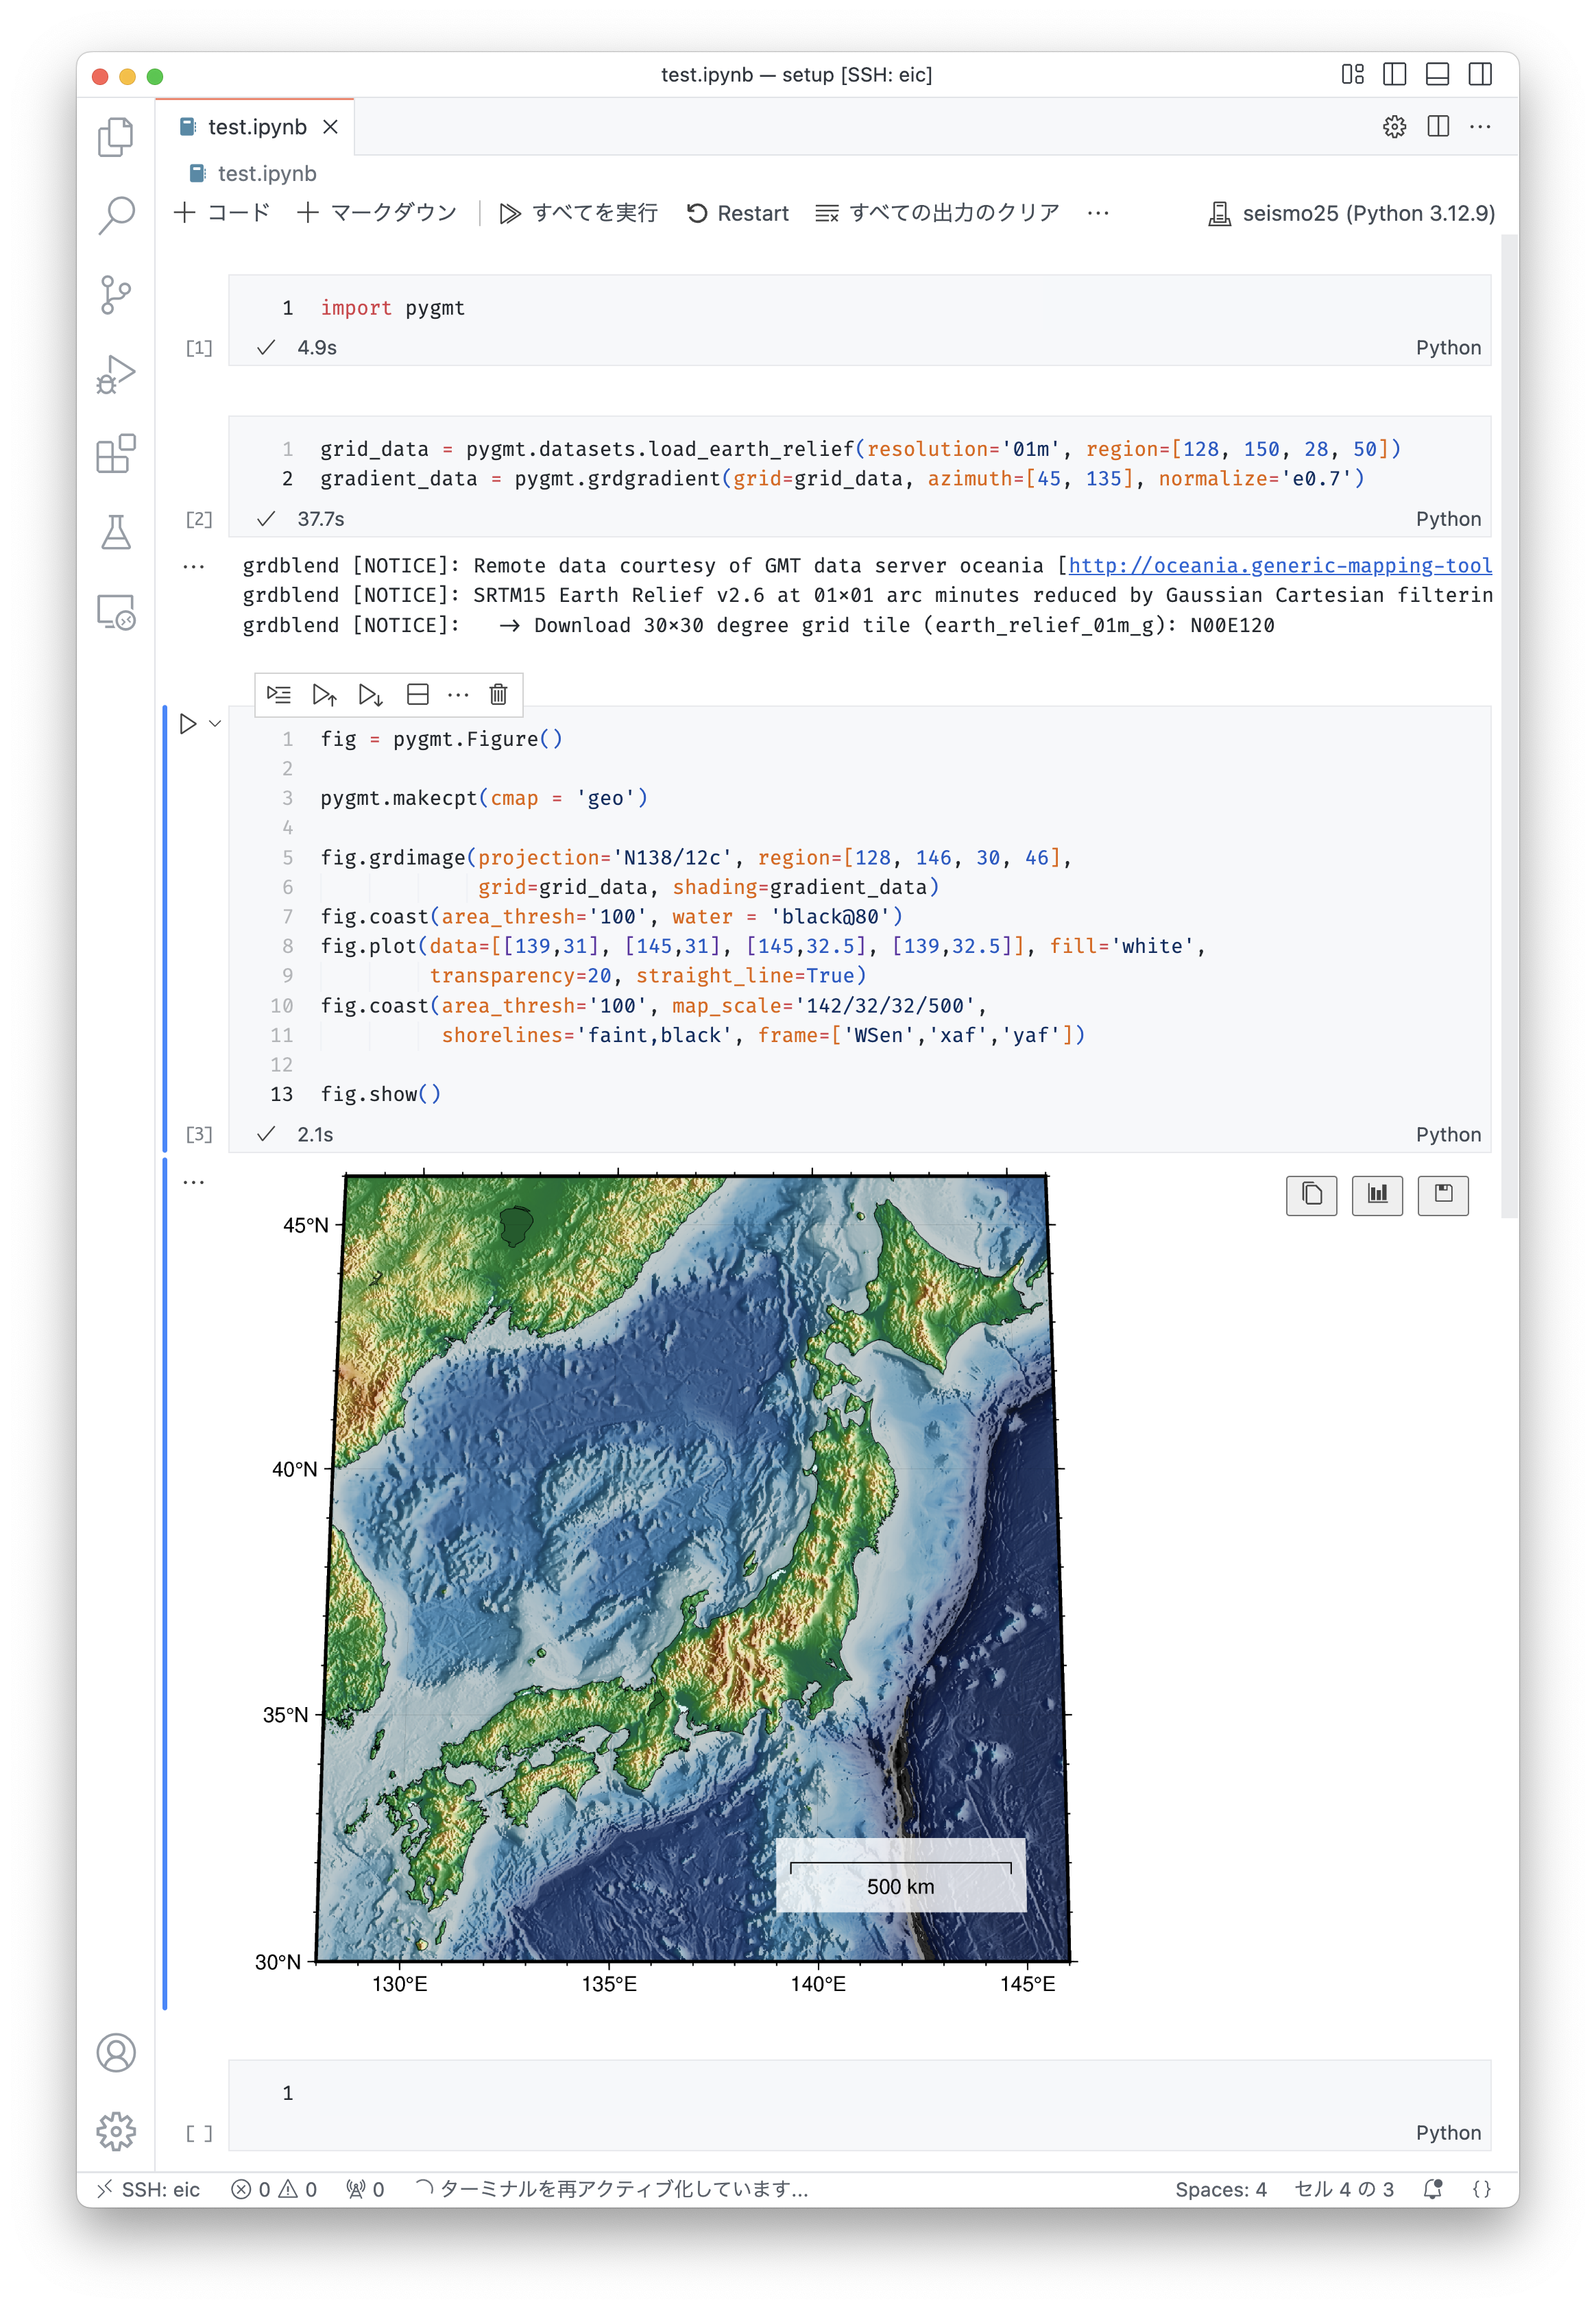Toggle the secondary side bar layout
1596x2309 pixels.
1480,75
